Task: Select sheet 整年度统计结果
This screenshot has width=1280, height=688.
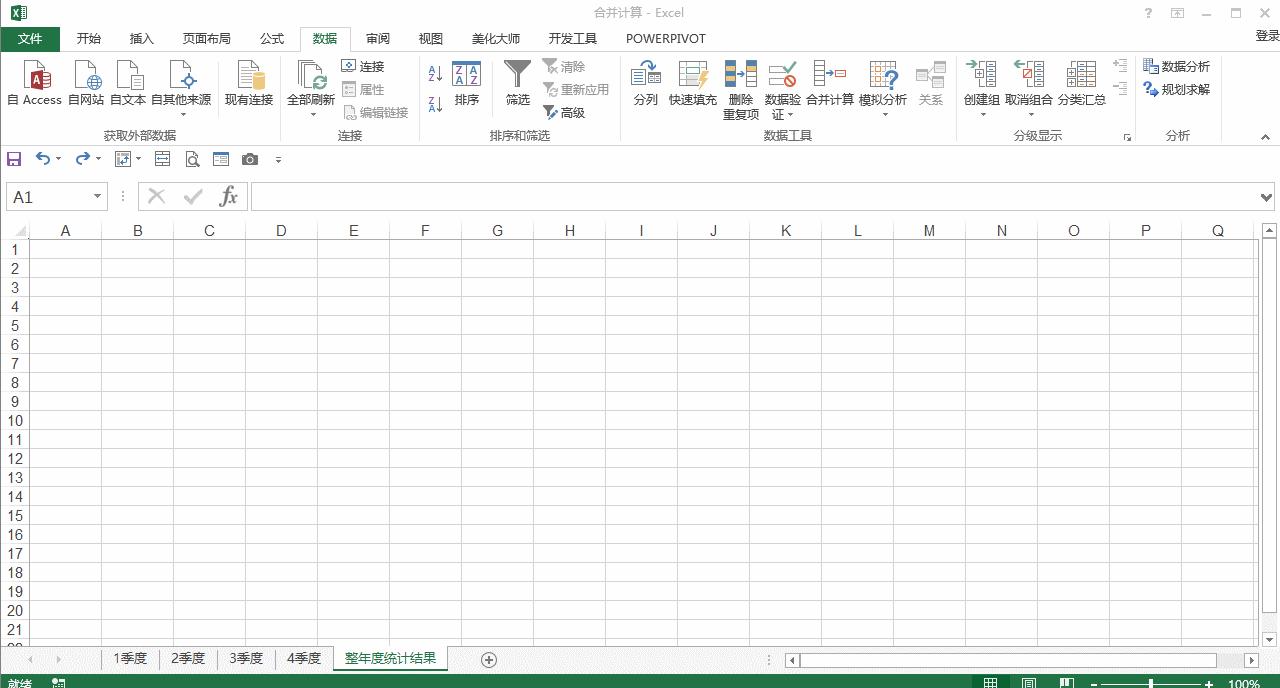Action: click(x=390, y=658)
